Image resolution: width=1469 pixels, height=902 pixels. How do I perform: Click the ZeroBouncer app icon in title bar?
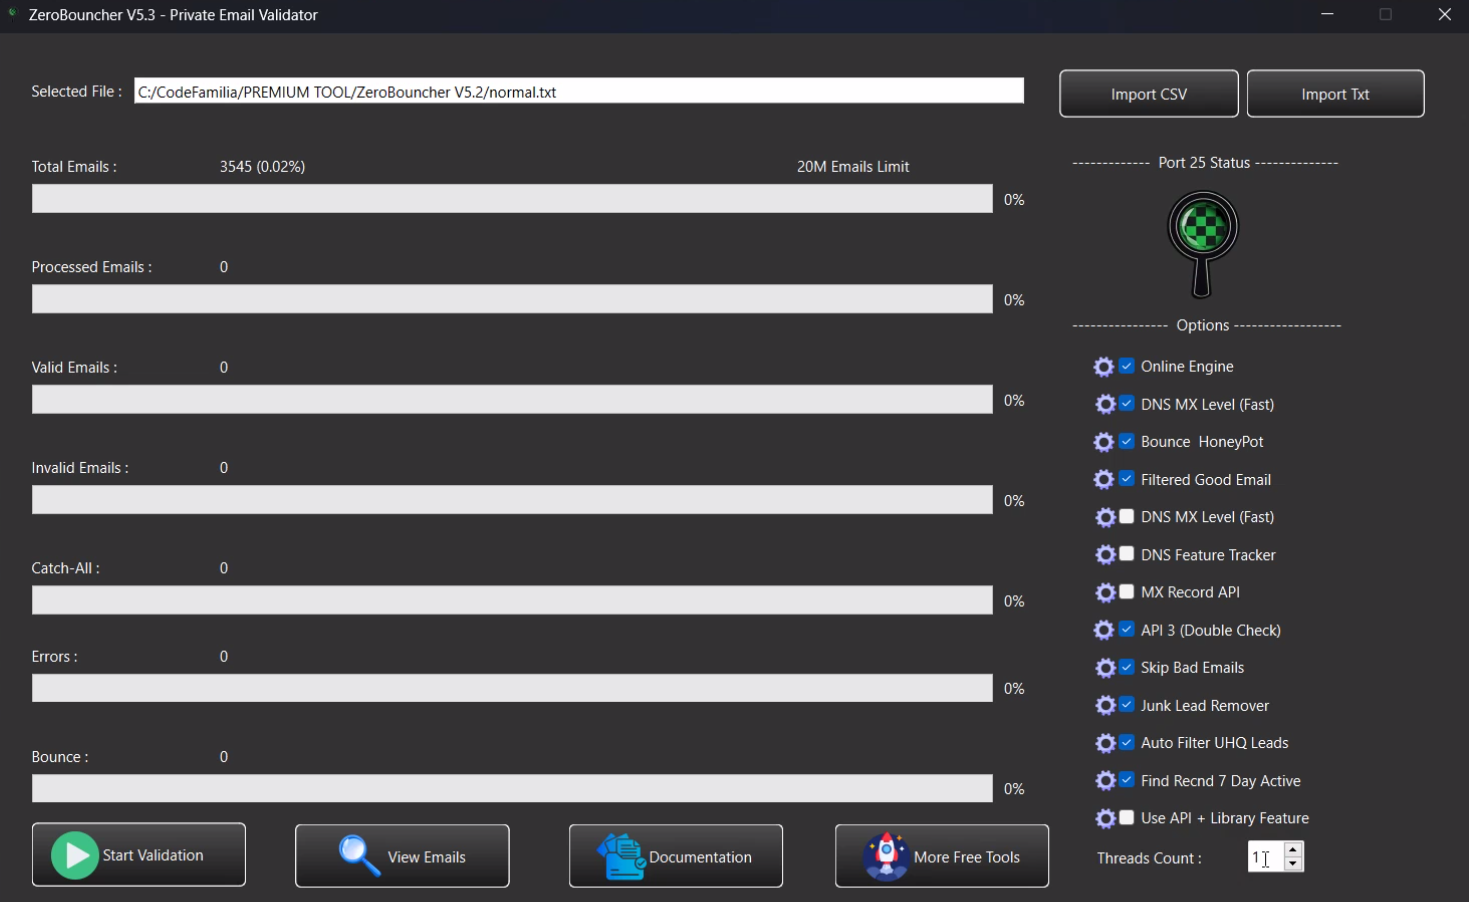(13, 14)
